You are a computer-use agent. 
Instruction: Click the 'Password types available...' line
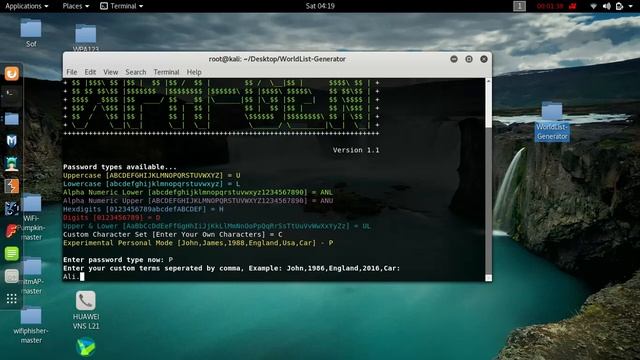click(x=120, y=167)
